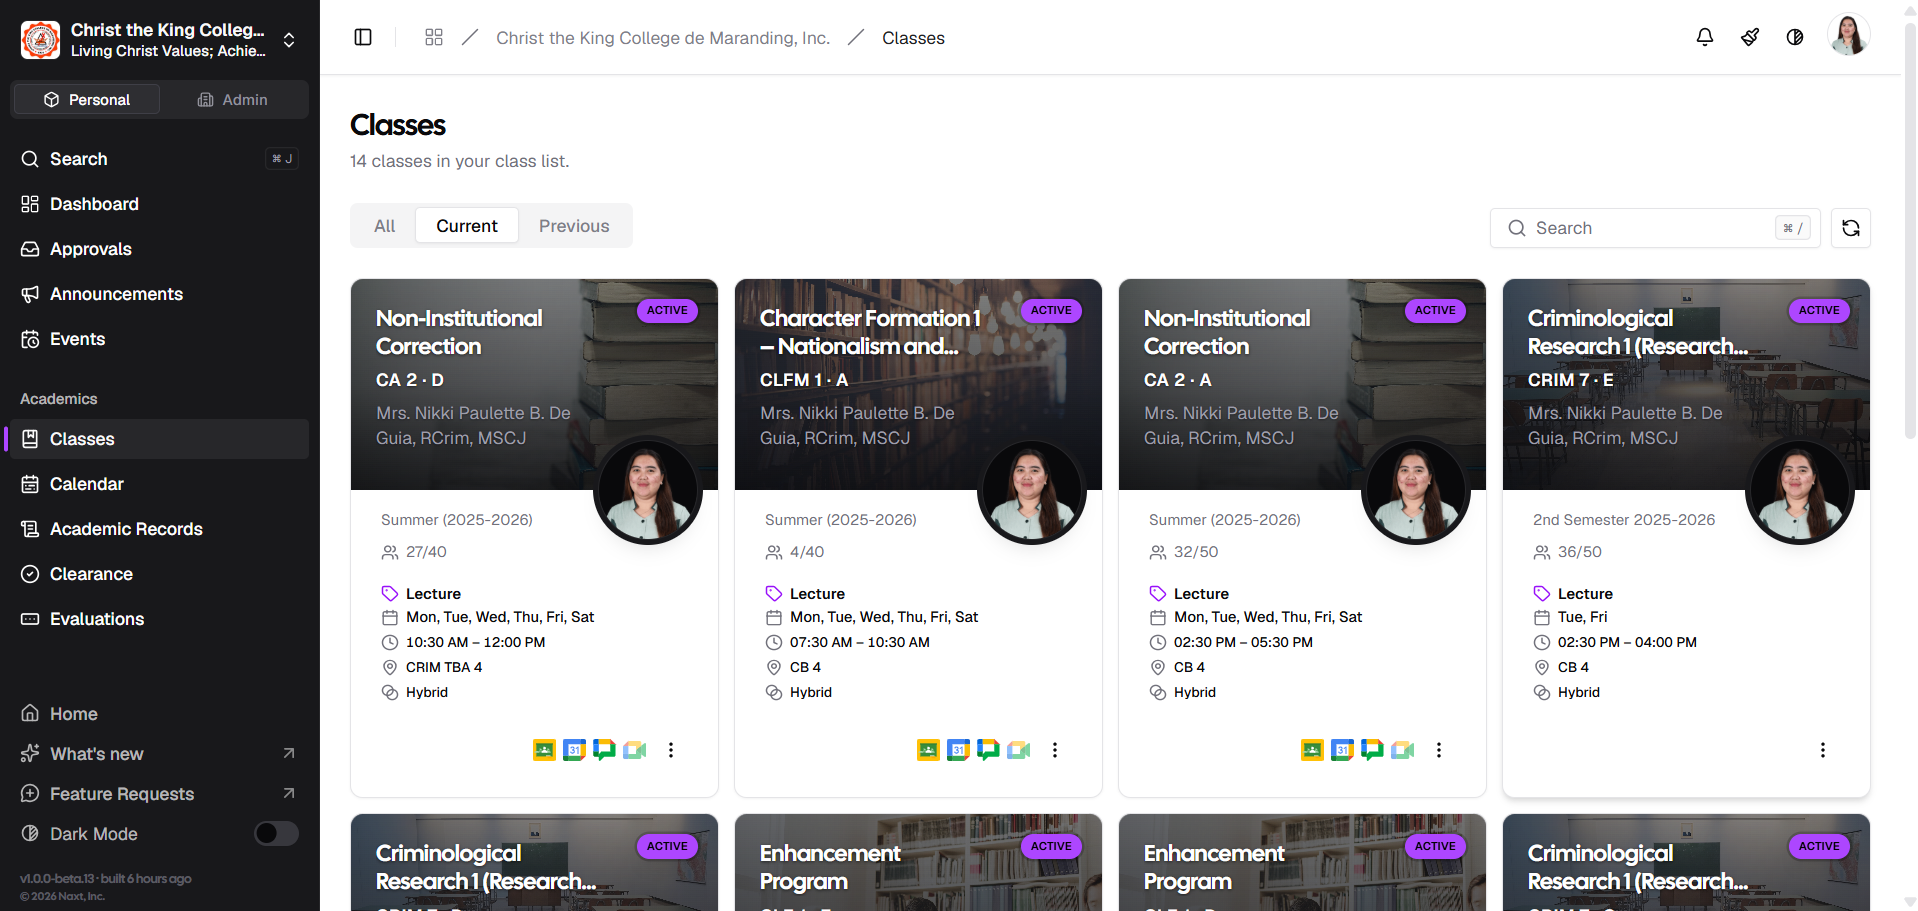This screenshot has height=911, width=1918.
Task: Open Google Calendar for the CA 2 · D class
Action: 574,750
